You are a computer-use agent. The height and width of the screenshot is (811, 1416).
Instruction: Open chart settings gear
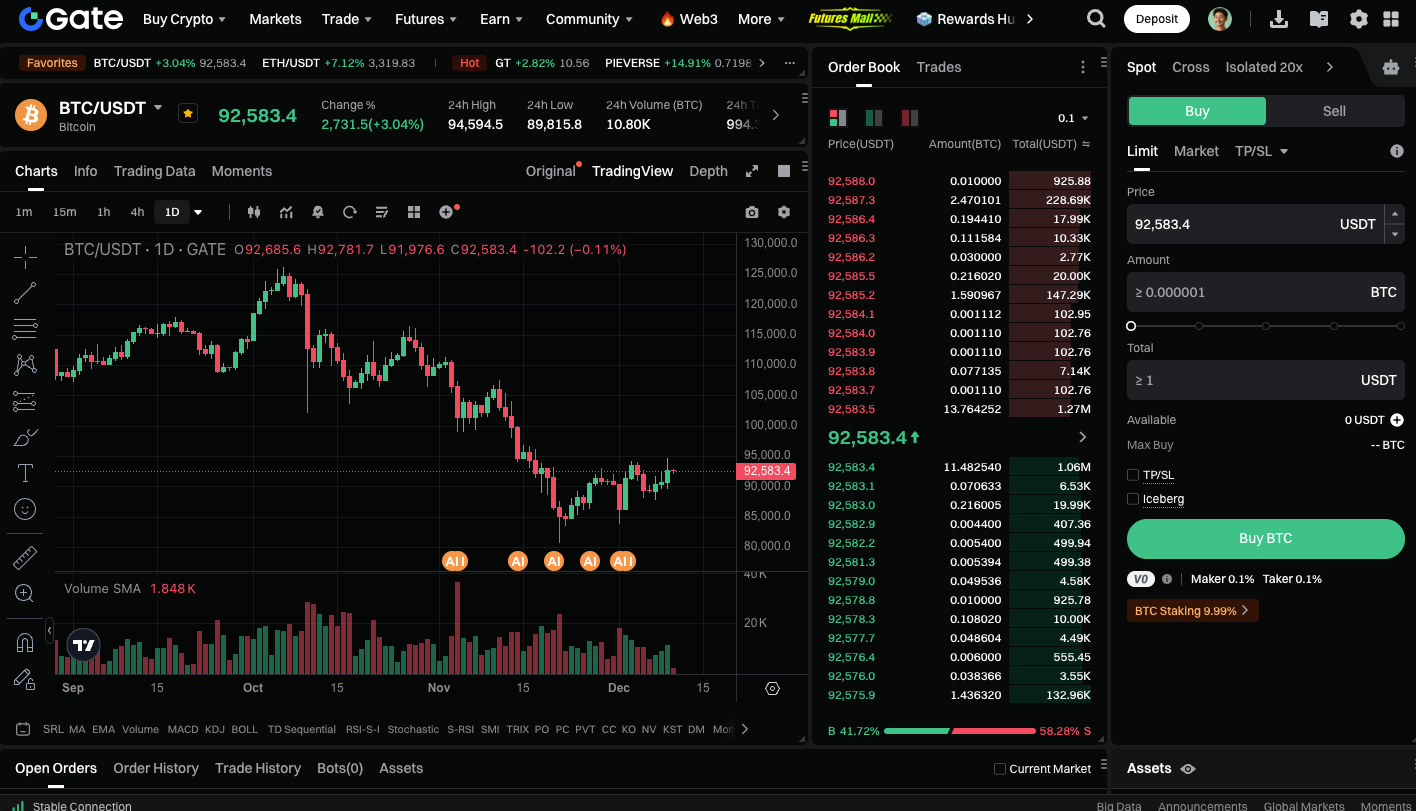tap(784, 212)
